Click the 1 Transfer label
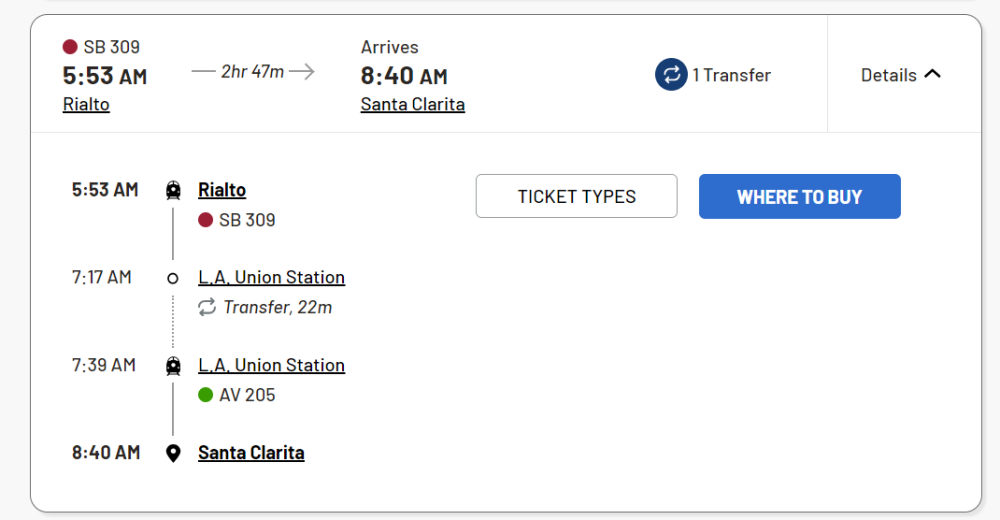The height and width of the screenshot is (520, 1000). (731, 75)
